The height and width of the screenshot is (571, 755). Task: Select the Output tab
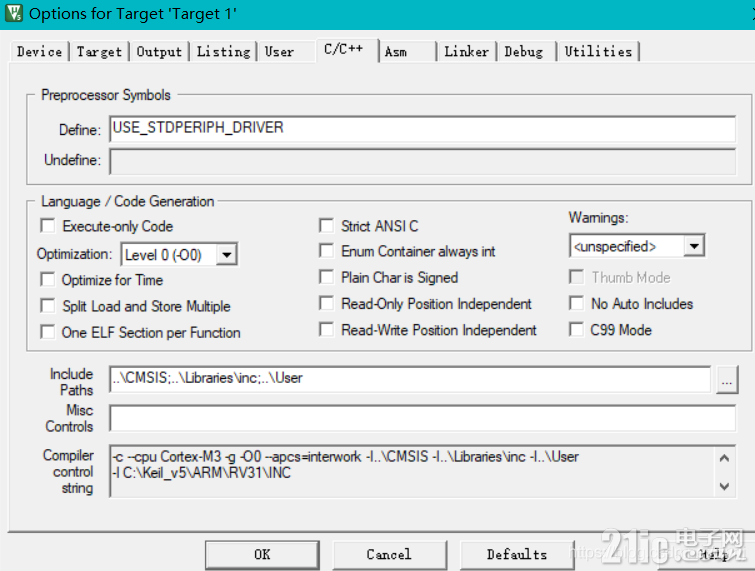tap(159, 52)
